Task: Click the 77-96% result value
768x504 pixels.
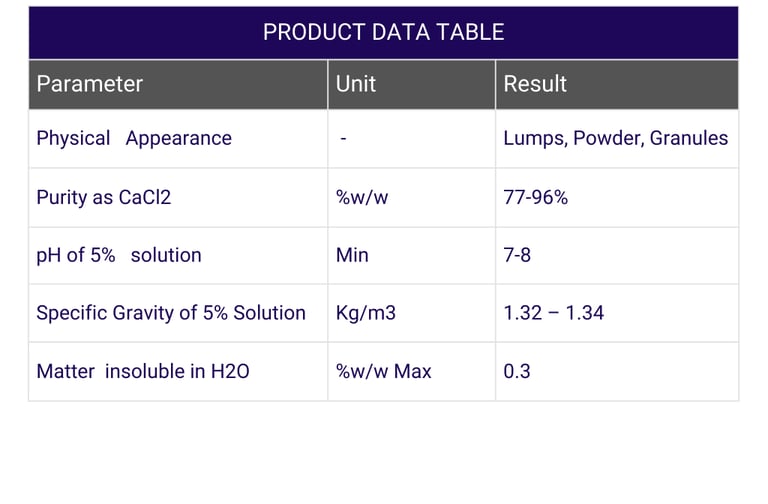Action: tap(535, 197)
